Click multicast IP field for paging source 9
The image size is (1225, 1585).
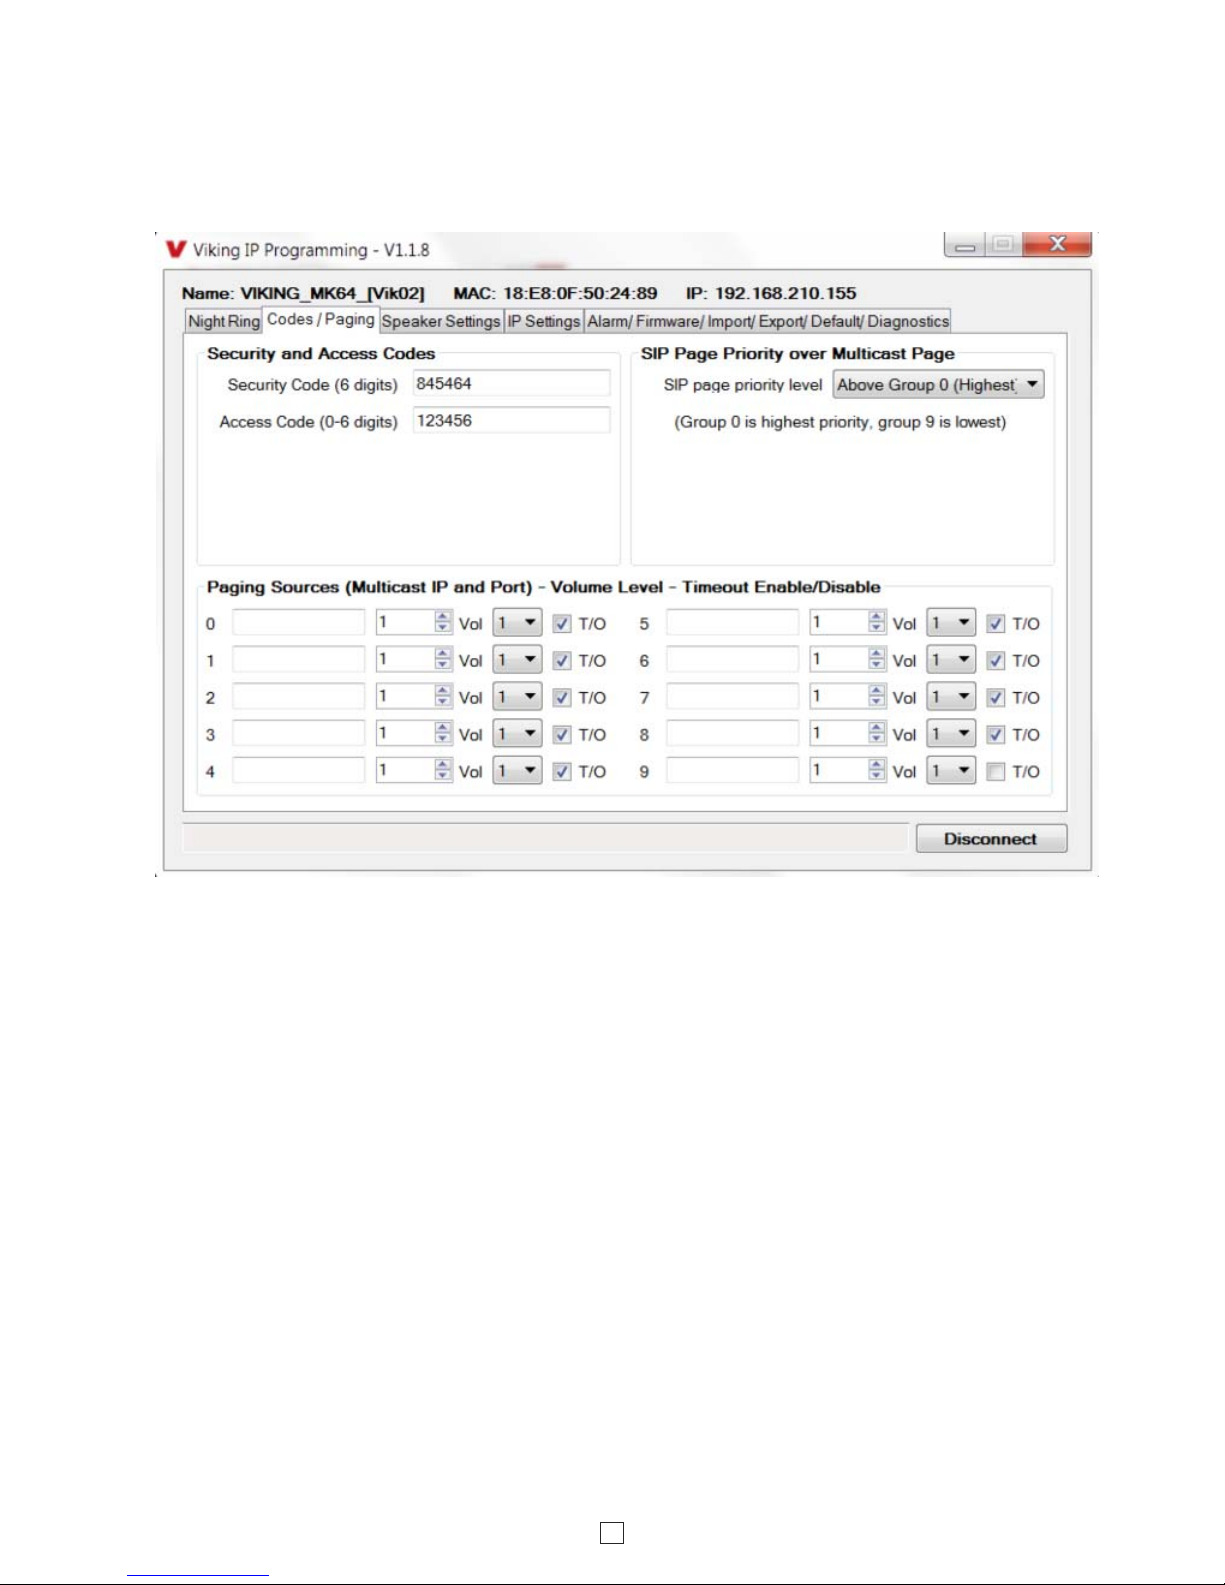pos(733,770)
